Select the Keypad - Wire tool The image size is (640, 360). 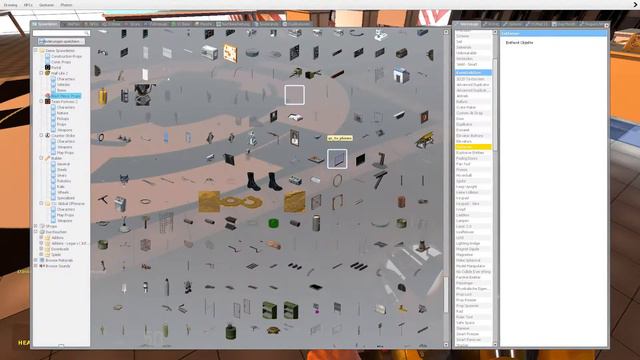tap(473, 204)
